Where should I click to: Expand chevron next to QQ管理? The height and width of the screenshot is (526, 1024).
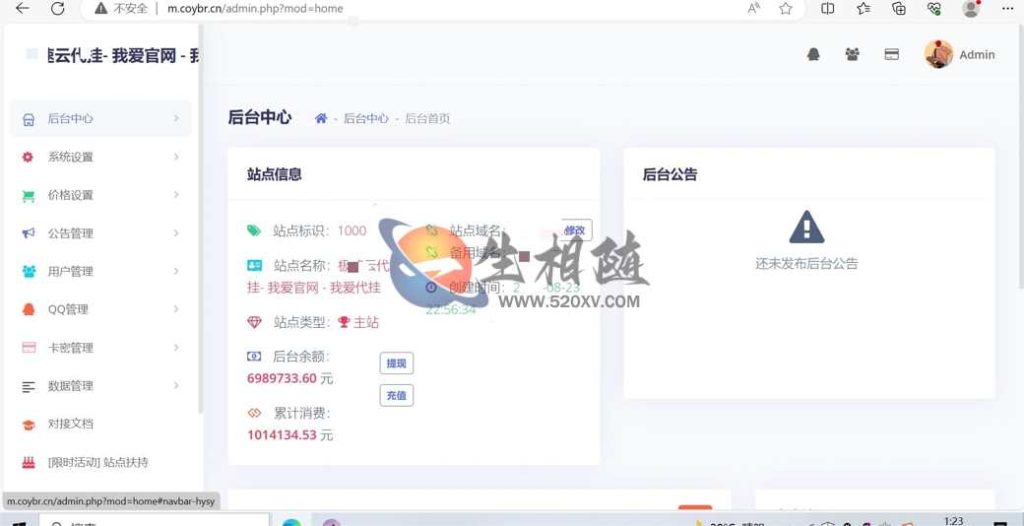pos(176,309)
